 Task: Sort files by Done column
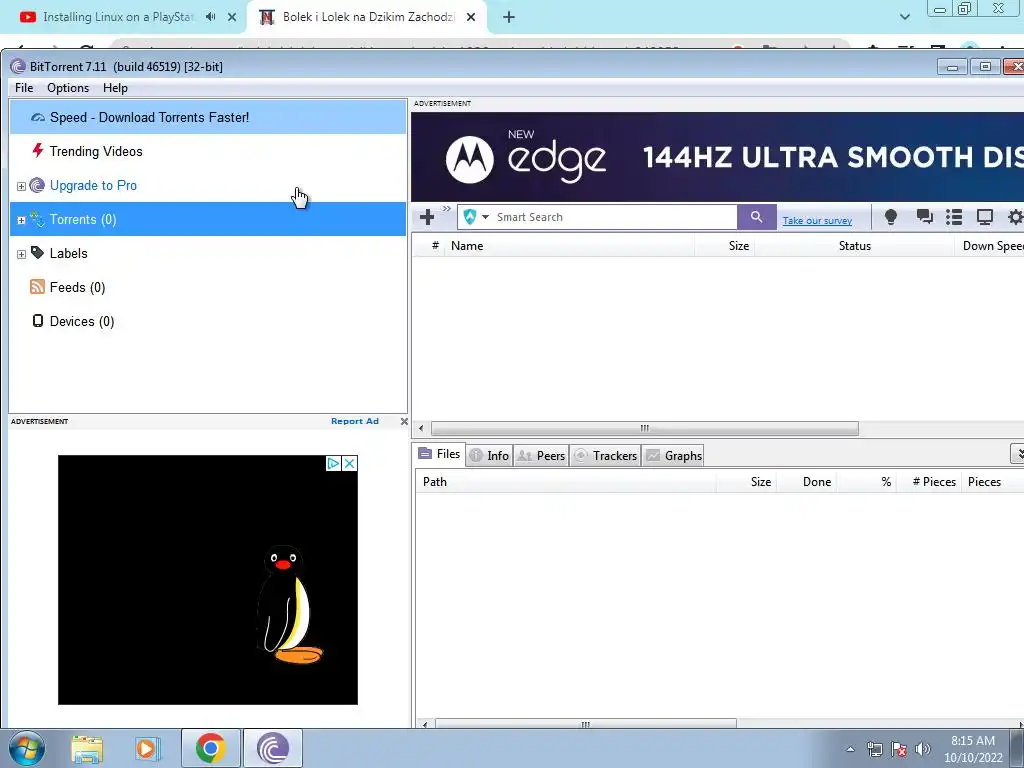[x=806, y=482]
